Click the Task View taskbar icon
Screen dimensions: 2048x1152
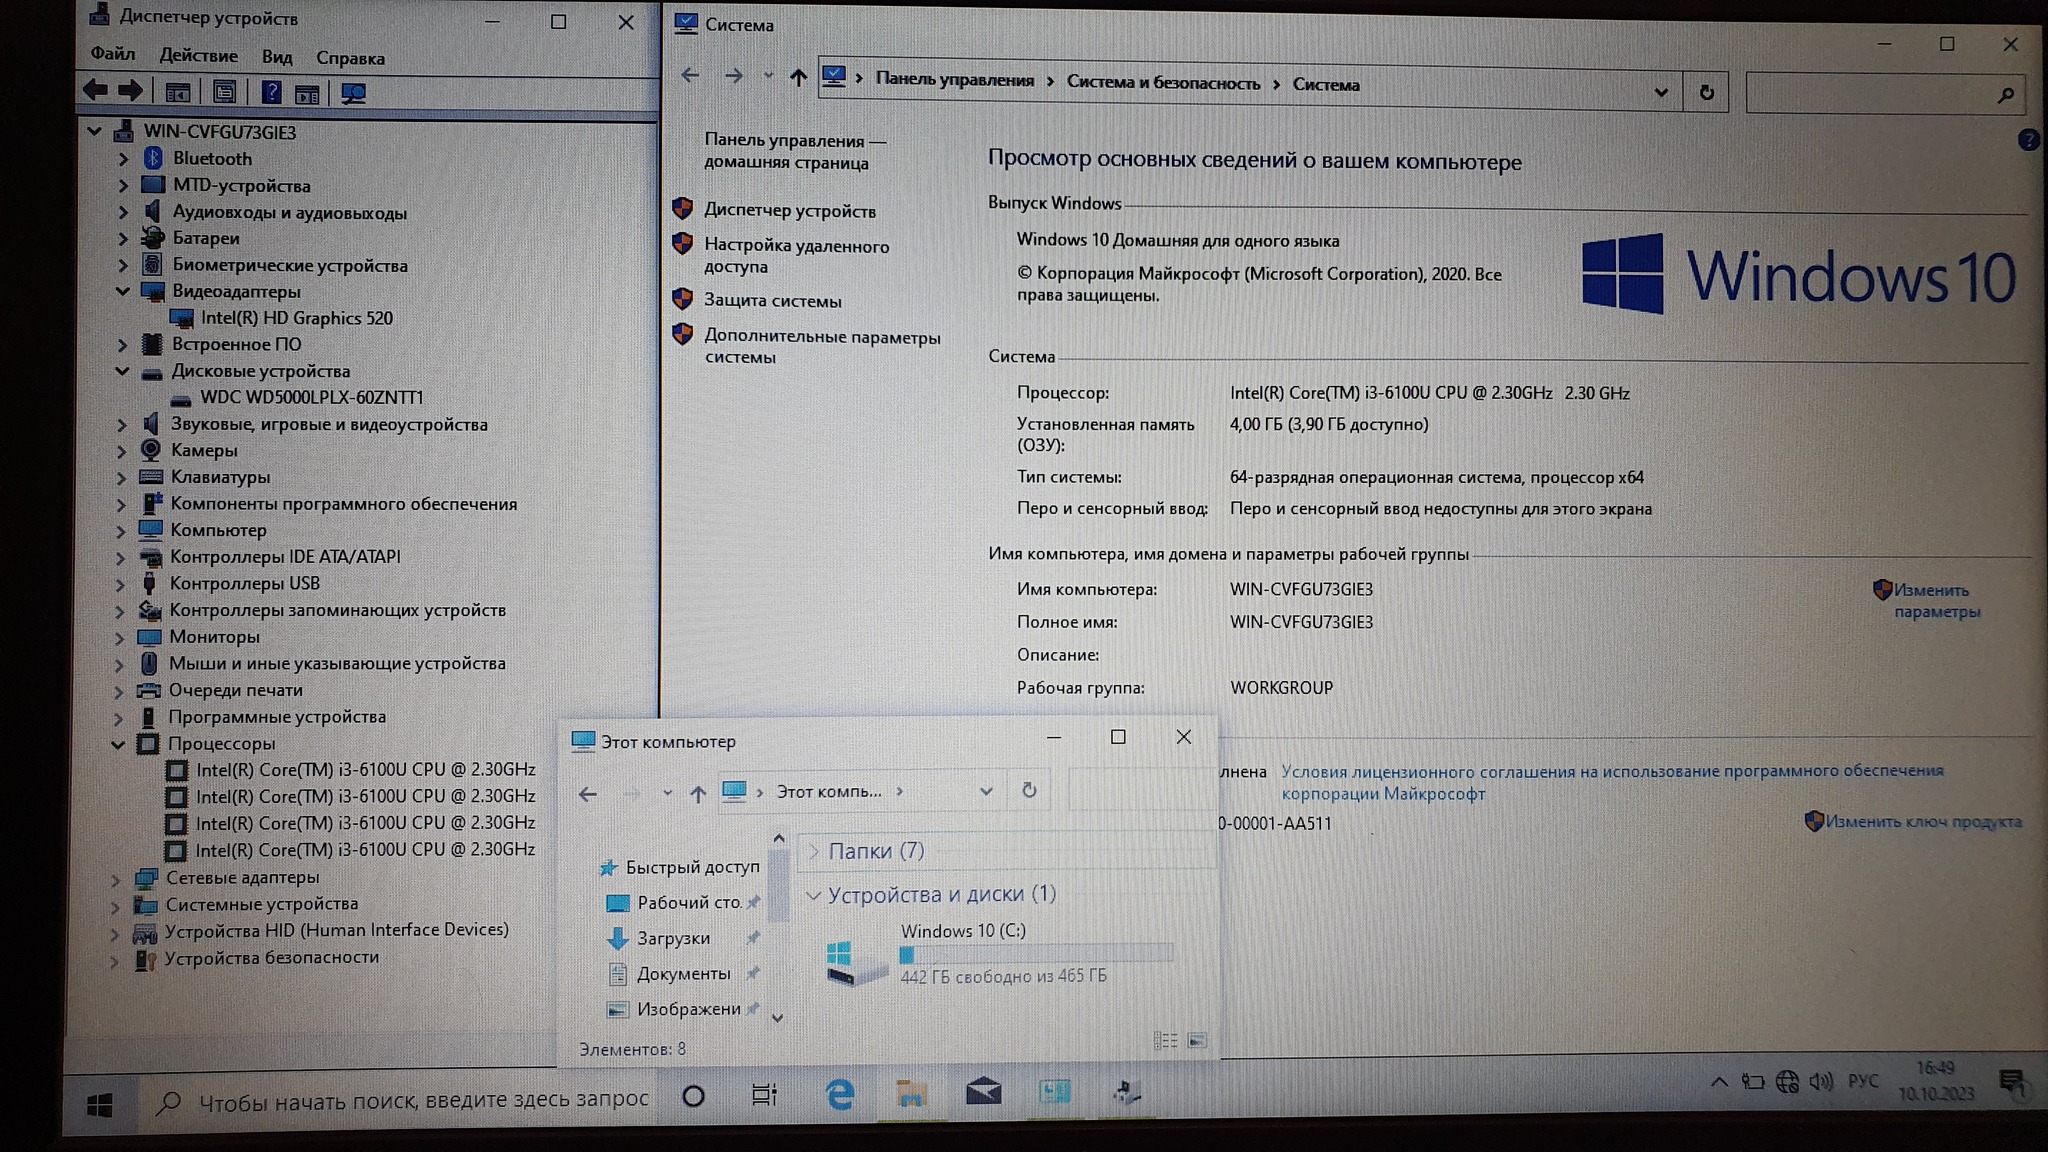pos(764,1096)
